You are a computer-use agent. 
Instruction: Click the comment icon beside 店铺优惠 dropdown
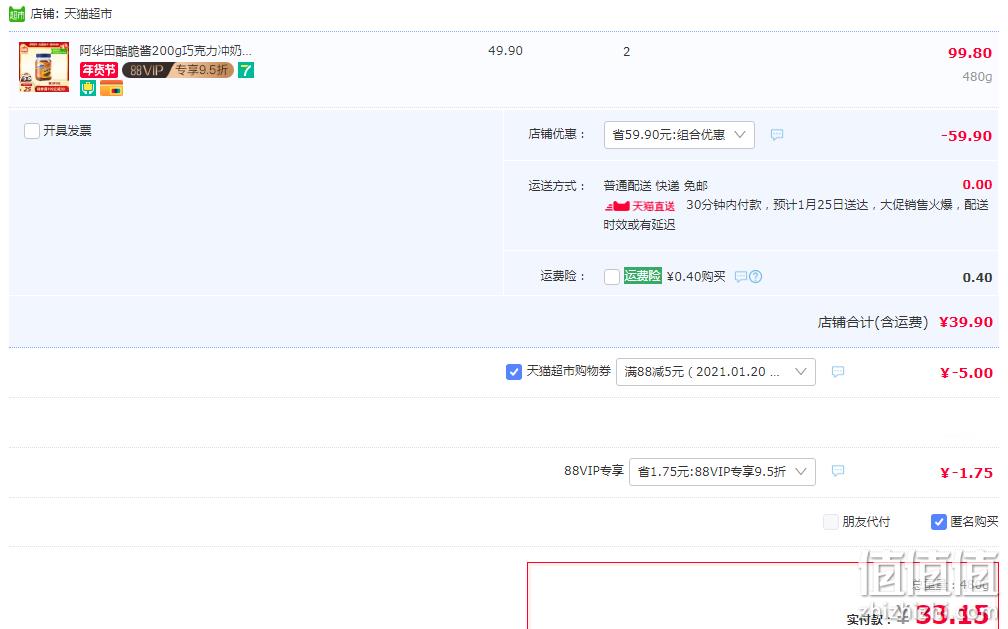point(777,134)
